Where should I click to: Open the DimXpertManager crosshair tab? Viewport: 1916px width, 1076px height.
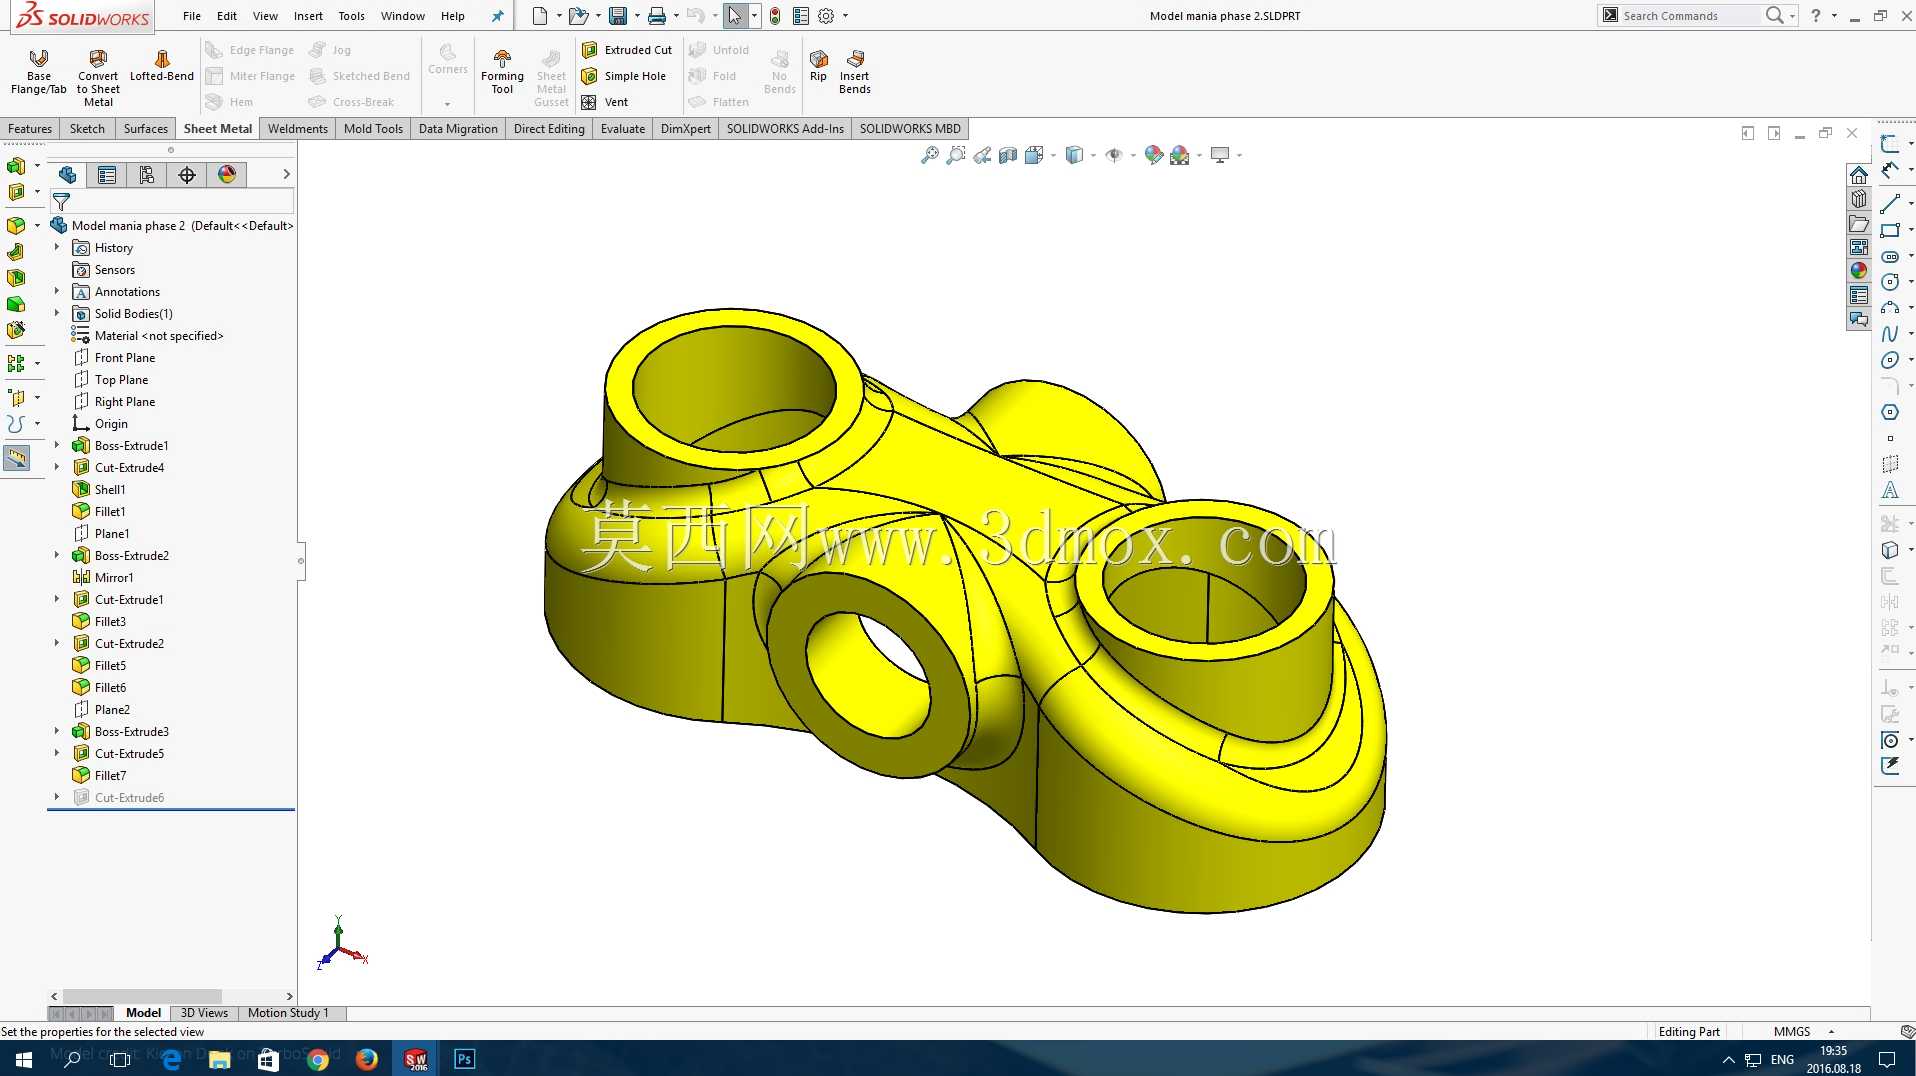click(x=187, y=175)
